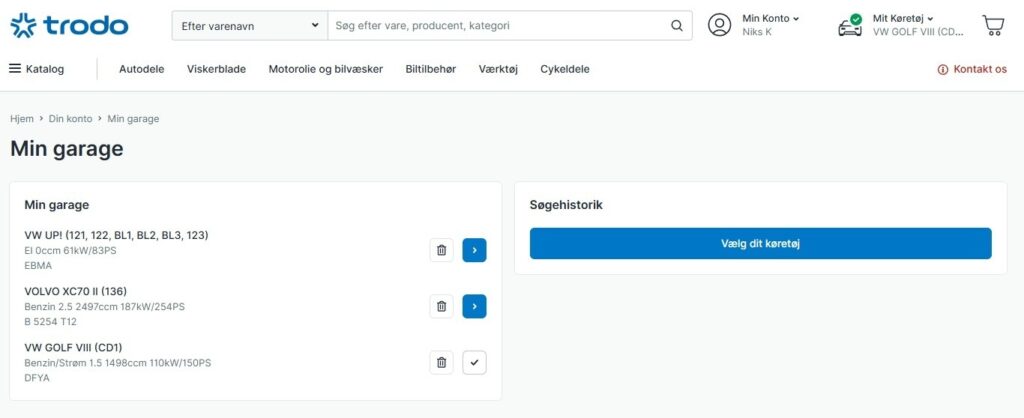
Task: Select VW UP! with blue arrow button
Action: coord(474,250)
